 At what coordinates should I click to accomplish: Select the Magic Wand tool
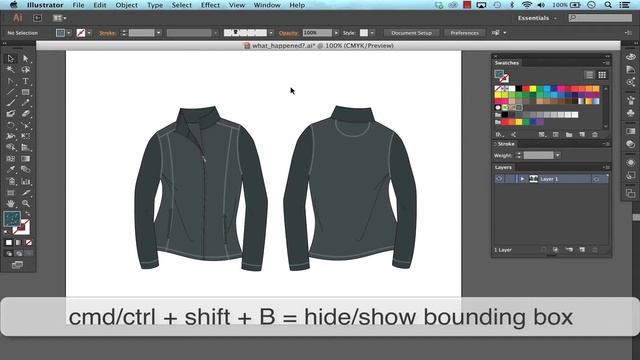11,70
